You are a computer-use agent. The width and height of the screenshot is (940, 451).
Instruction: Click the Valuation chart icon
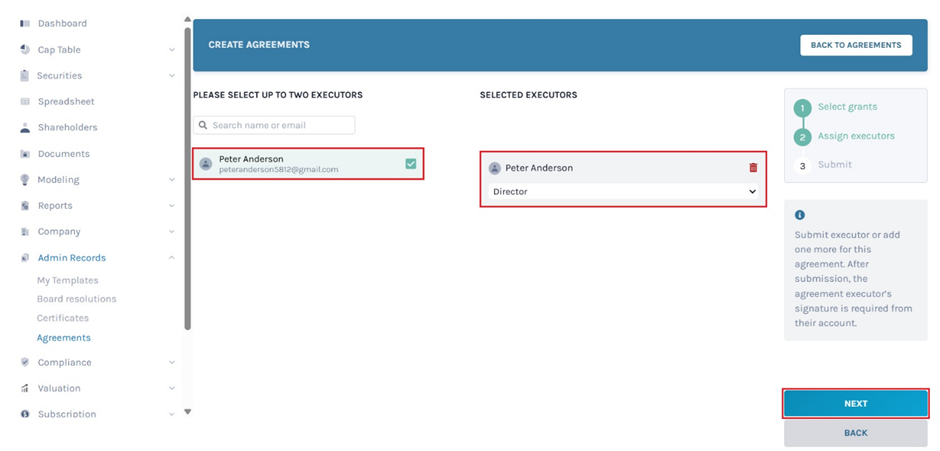coord(25,388)
